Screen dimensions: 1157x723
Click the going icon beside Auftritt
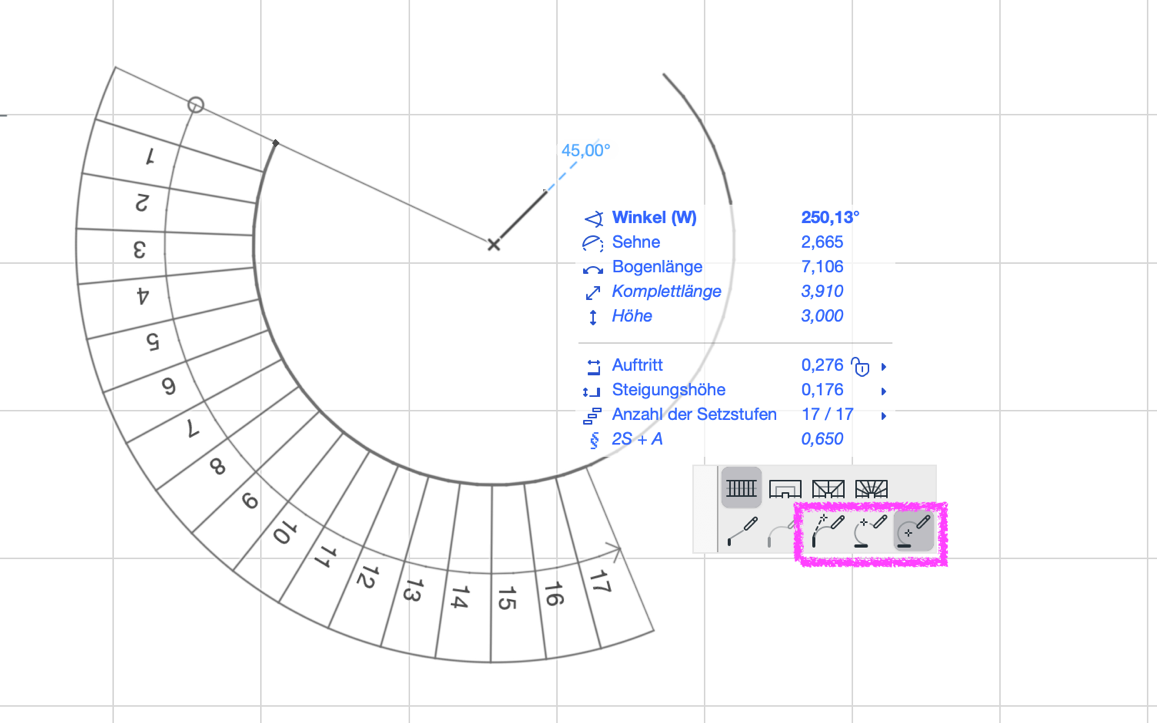click(x=593, y=367)
